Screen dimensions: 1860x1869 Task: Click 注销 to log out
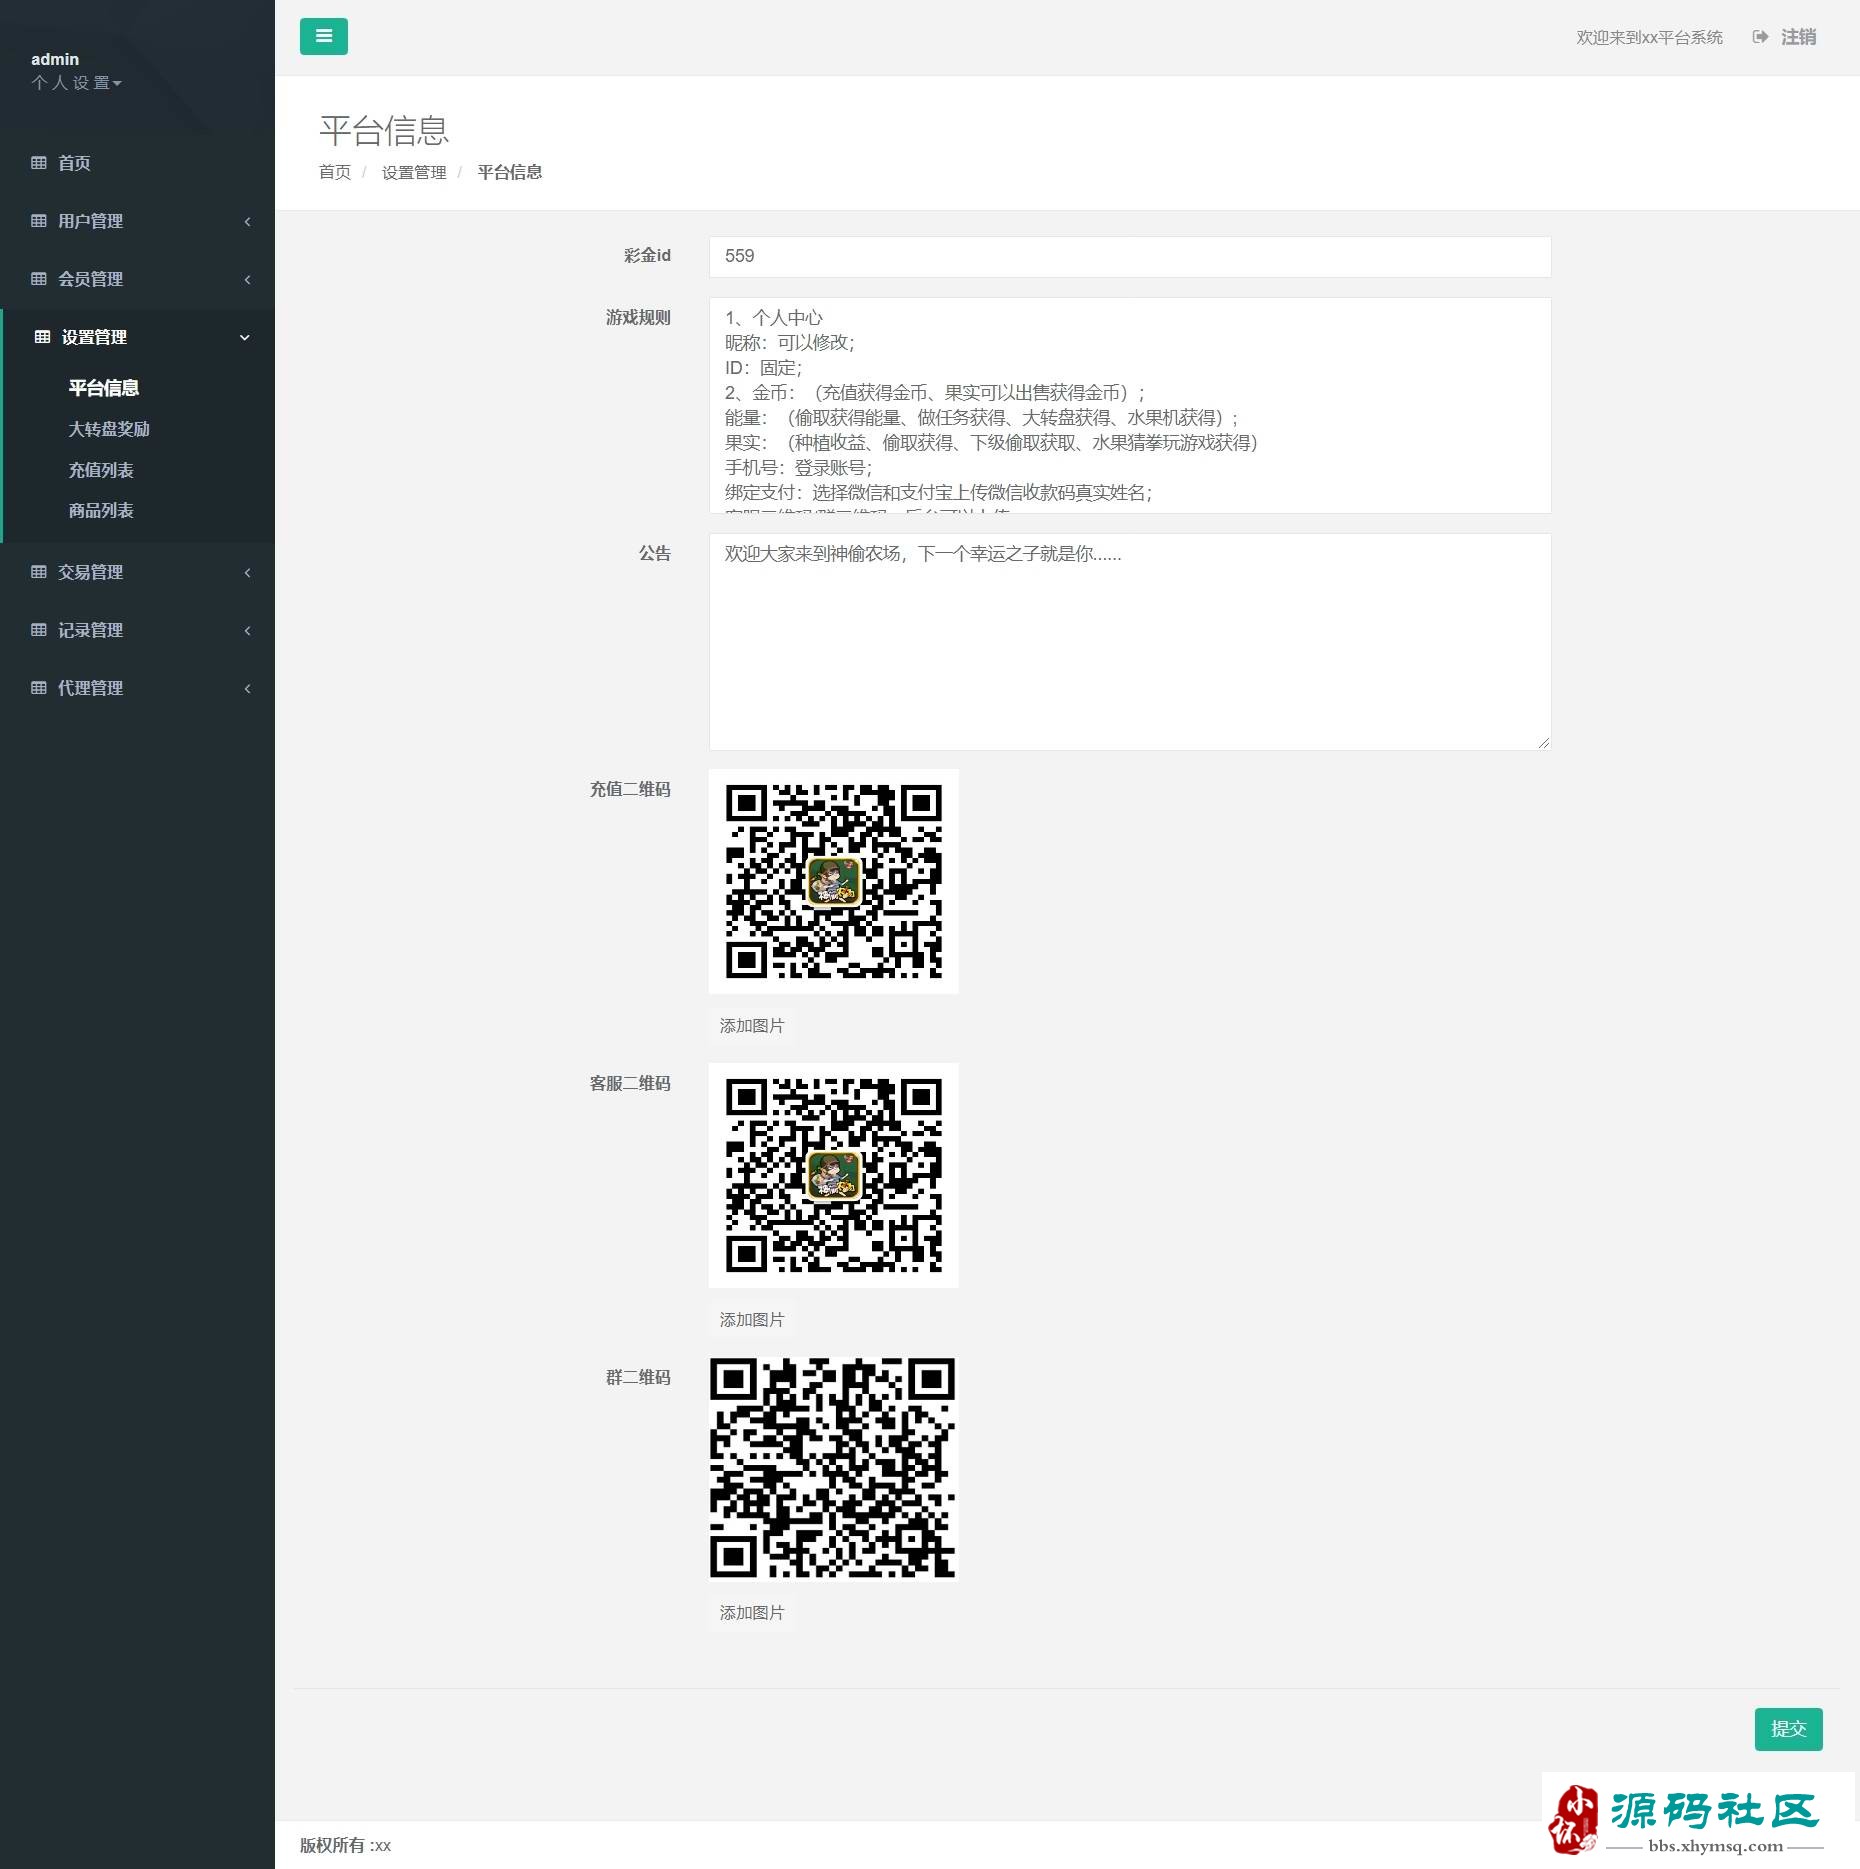[x=1798, y=37]
